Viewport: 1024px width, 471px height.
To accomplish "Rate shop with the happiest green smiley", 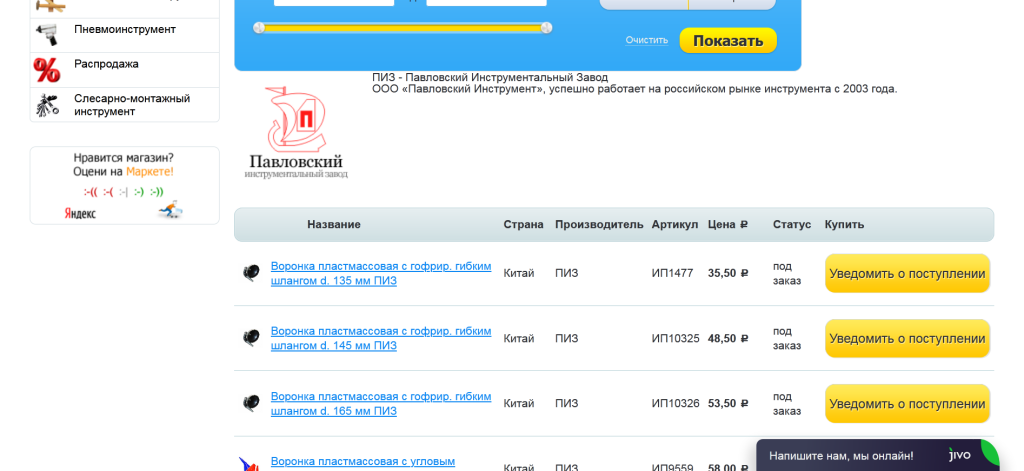I will coord(157,192).
